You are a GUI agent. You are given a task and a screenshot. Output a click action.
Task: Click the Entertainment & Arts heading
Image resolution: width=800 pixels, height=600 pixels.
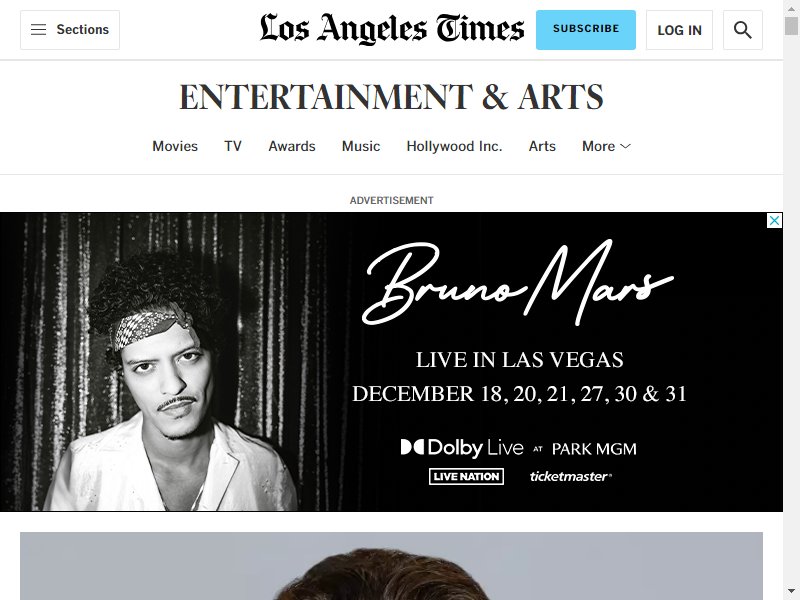coord(391,96)
